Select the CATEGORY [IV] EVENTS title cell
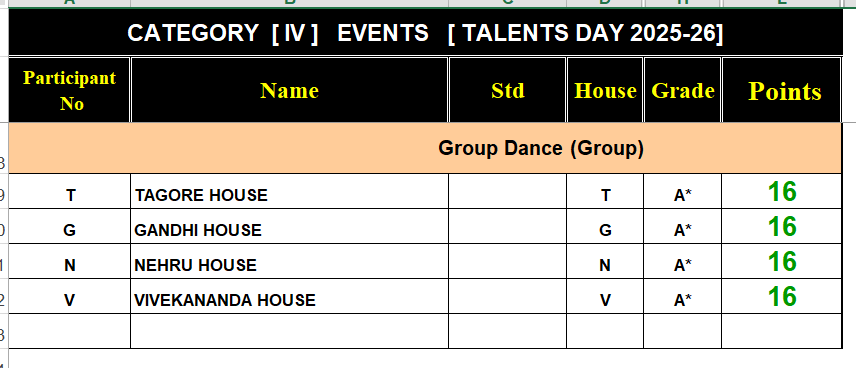The image size is (856, 368). [x=425, y=33]
